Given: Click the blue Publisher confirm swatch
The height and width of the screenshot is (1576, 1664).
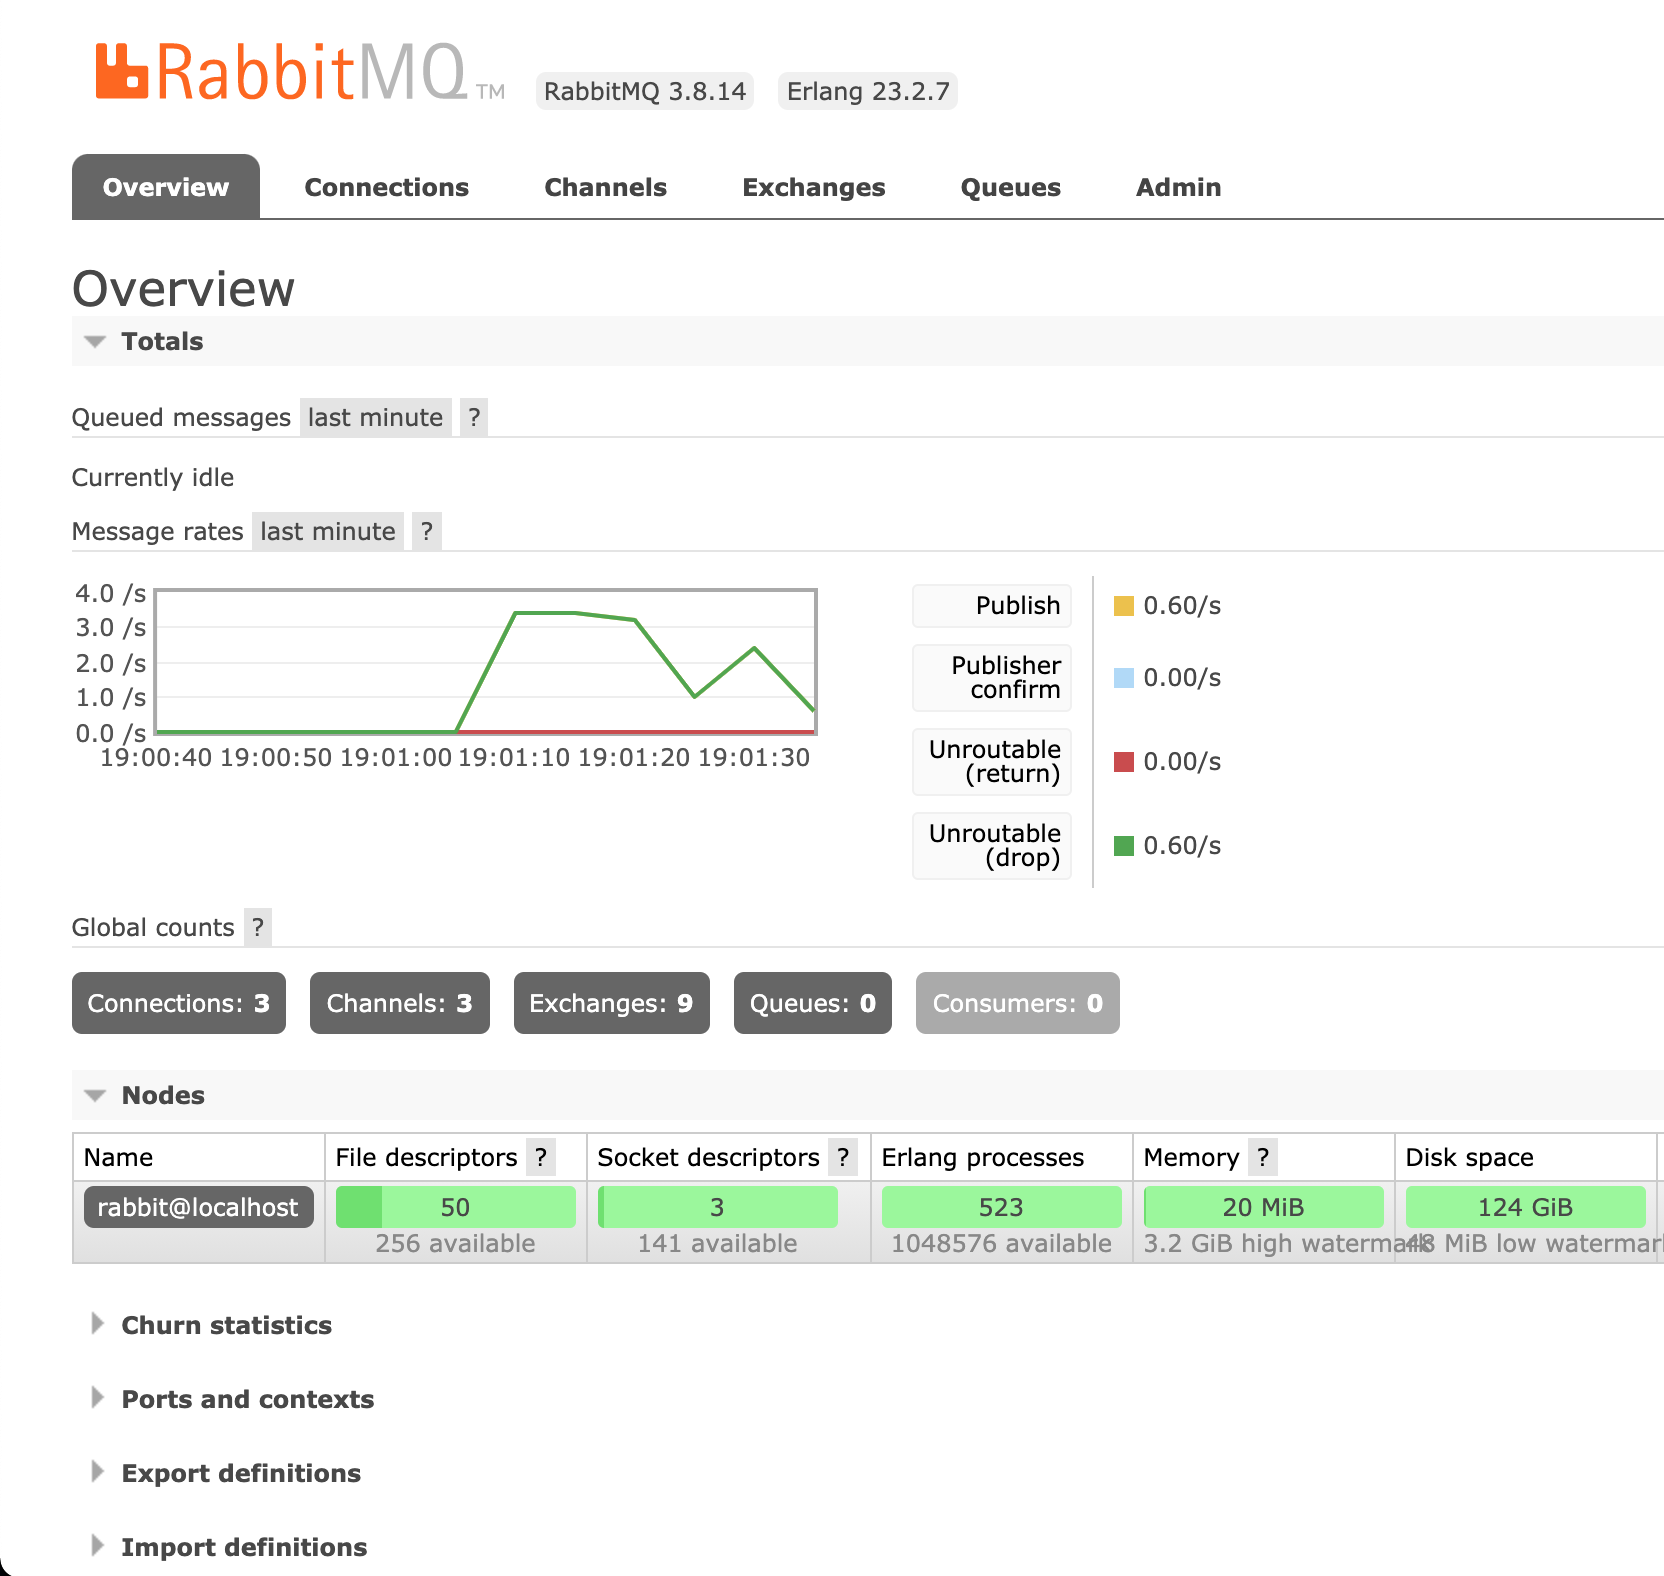Looking at the screenshot, I should pyautogui.click(x=1124, y=678).
